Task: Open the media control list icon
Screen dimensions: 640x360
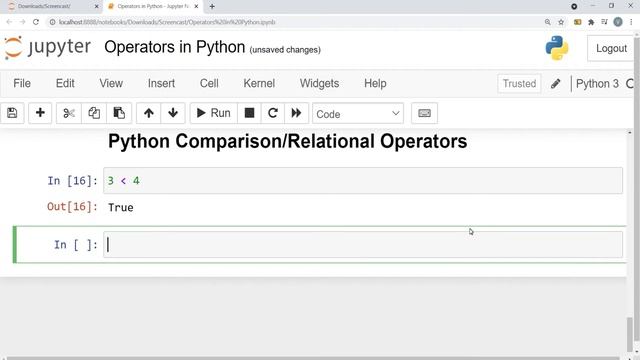Action: [x=604, y=22]
